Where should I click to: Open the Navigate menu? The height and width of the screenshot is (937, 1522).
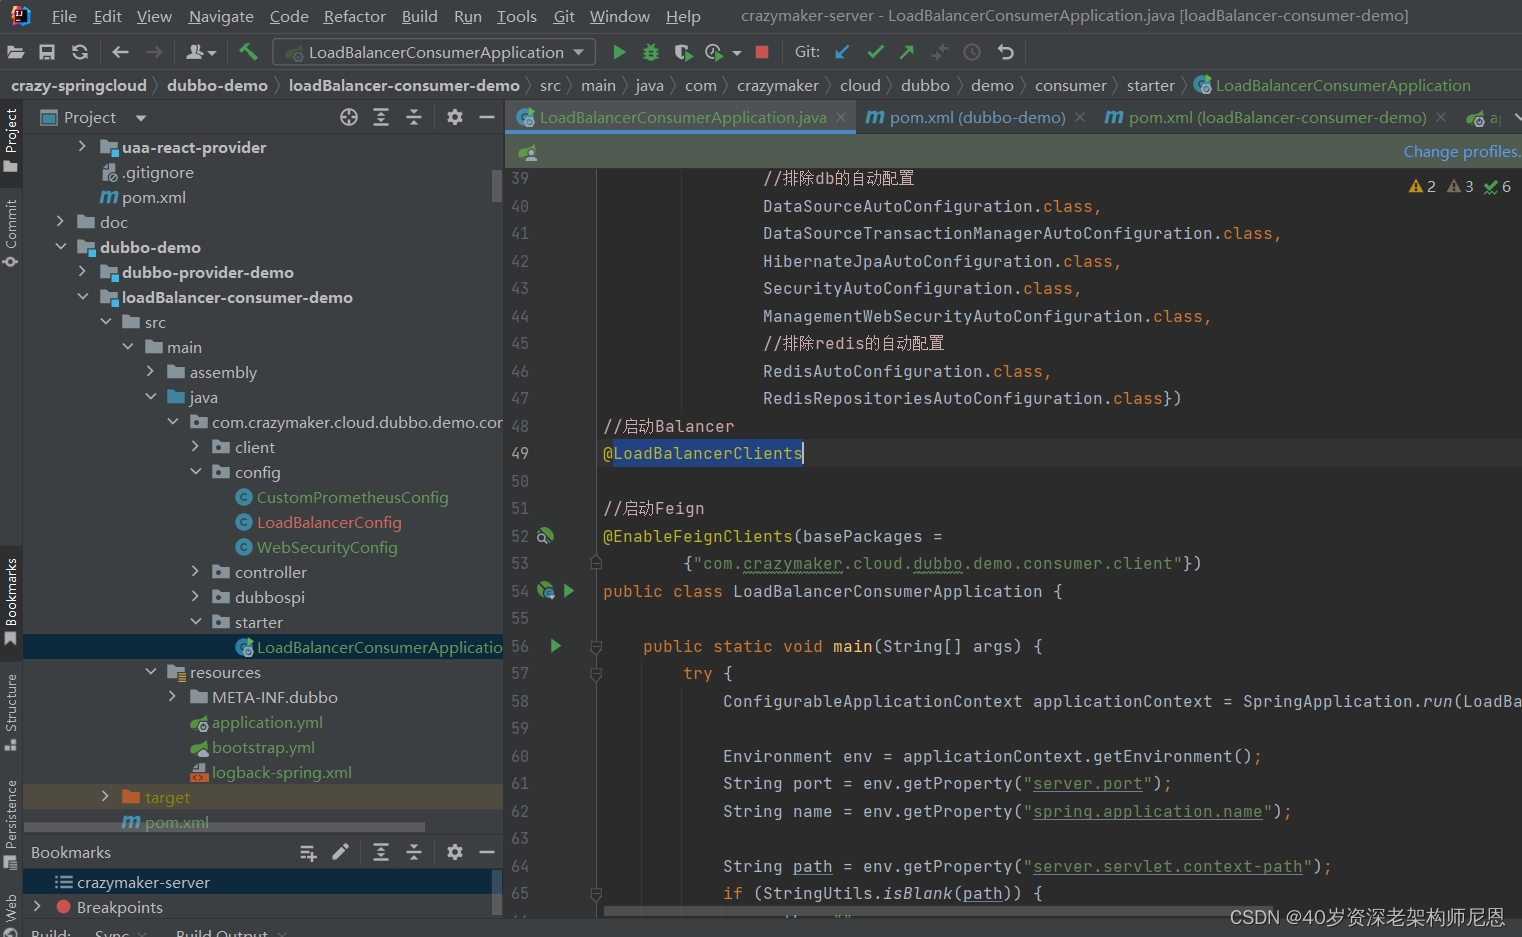221,16
